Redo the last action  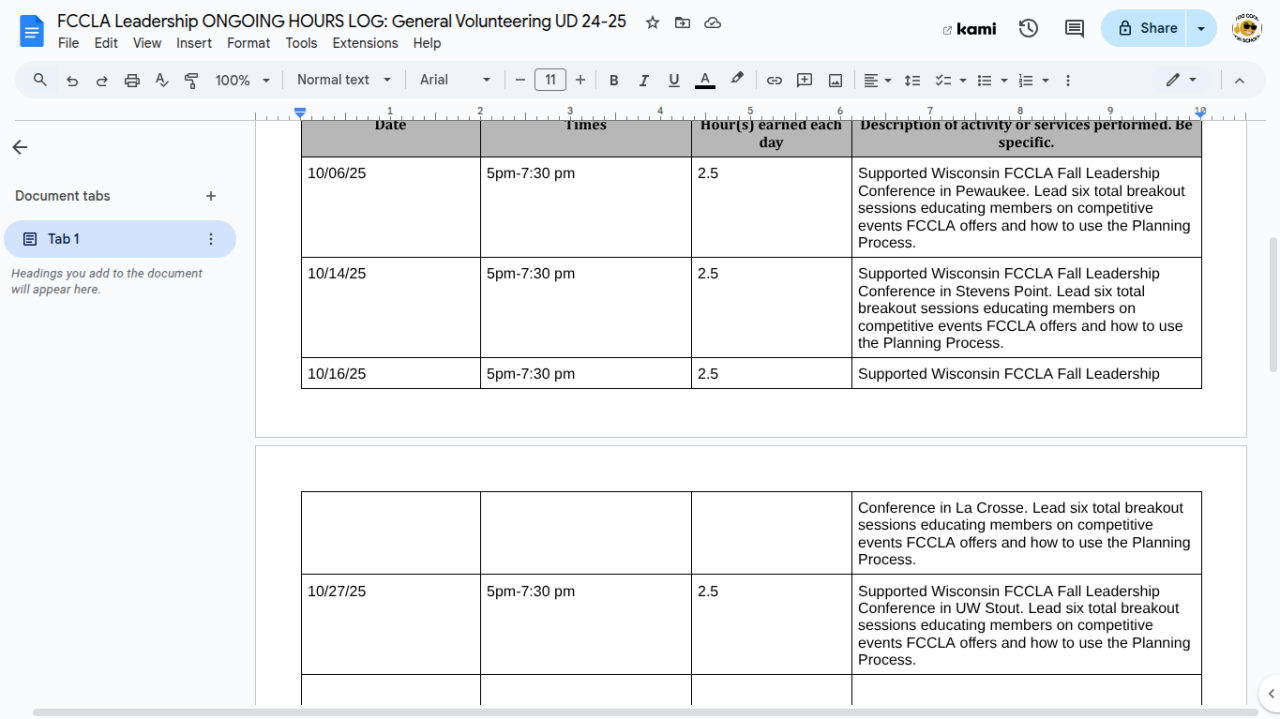pos(102,80)
